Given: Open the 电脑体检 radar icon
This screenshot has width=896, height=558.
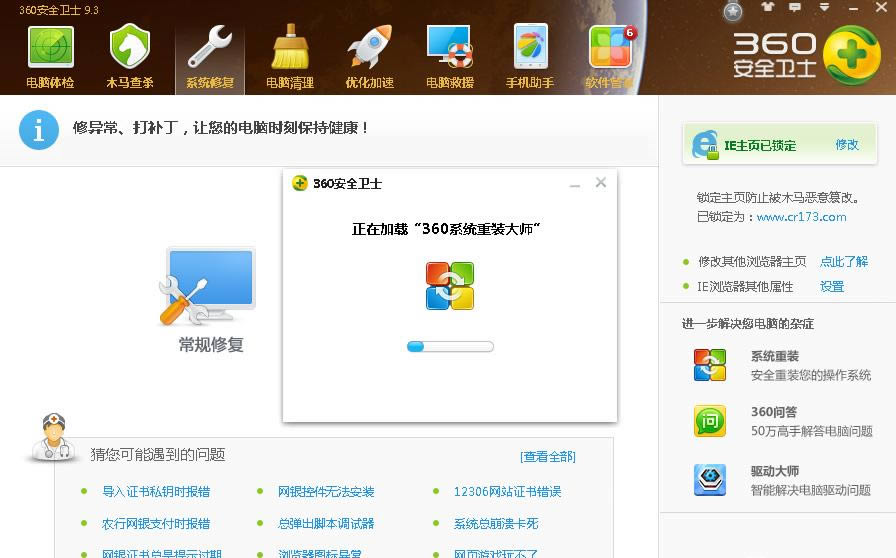Looking at the screenshot, I should [50, 48].
